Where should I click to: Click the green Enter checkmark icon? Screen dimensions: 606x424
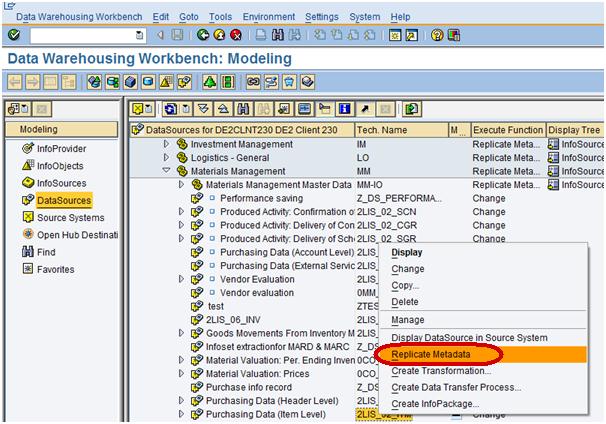tap(12, 35)
